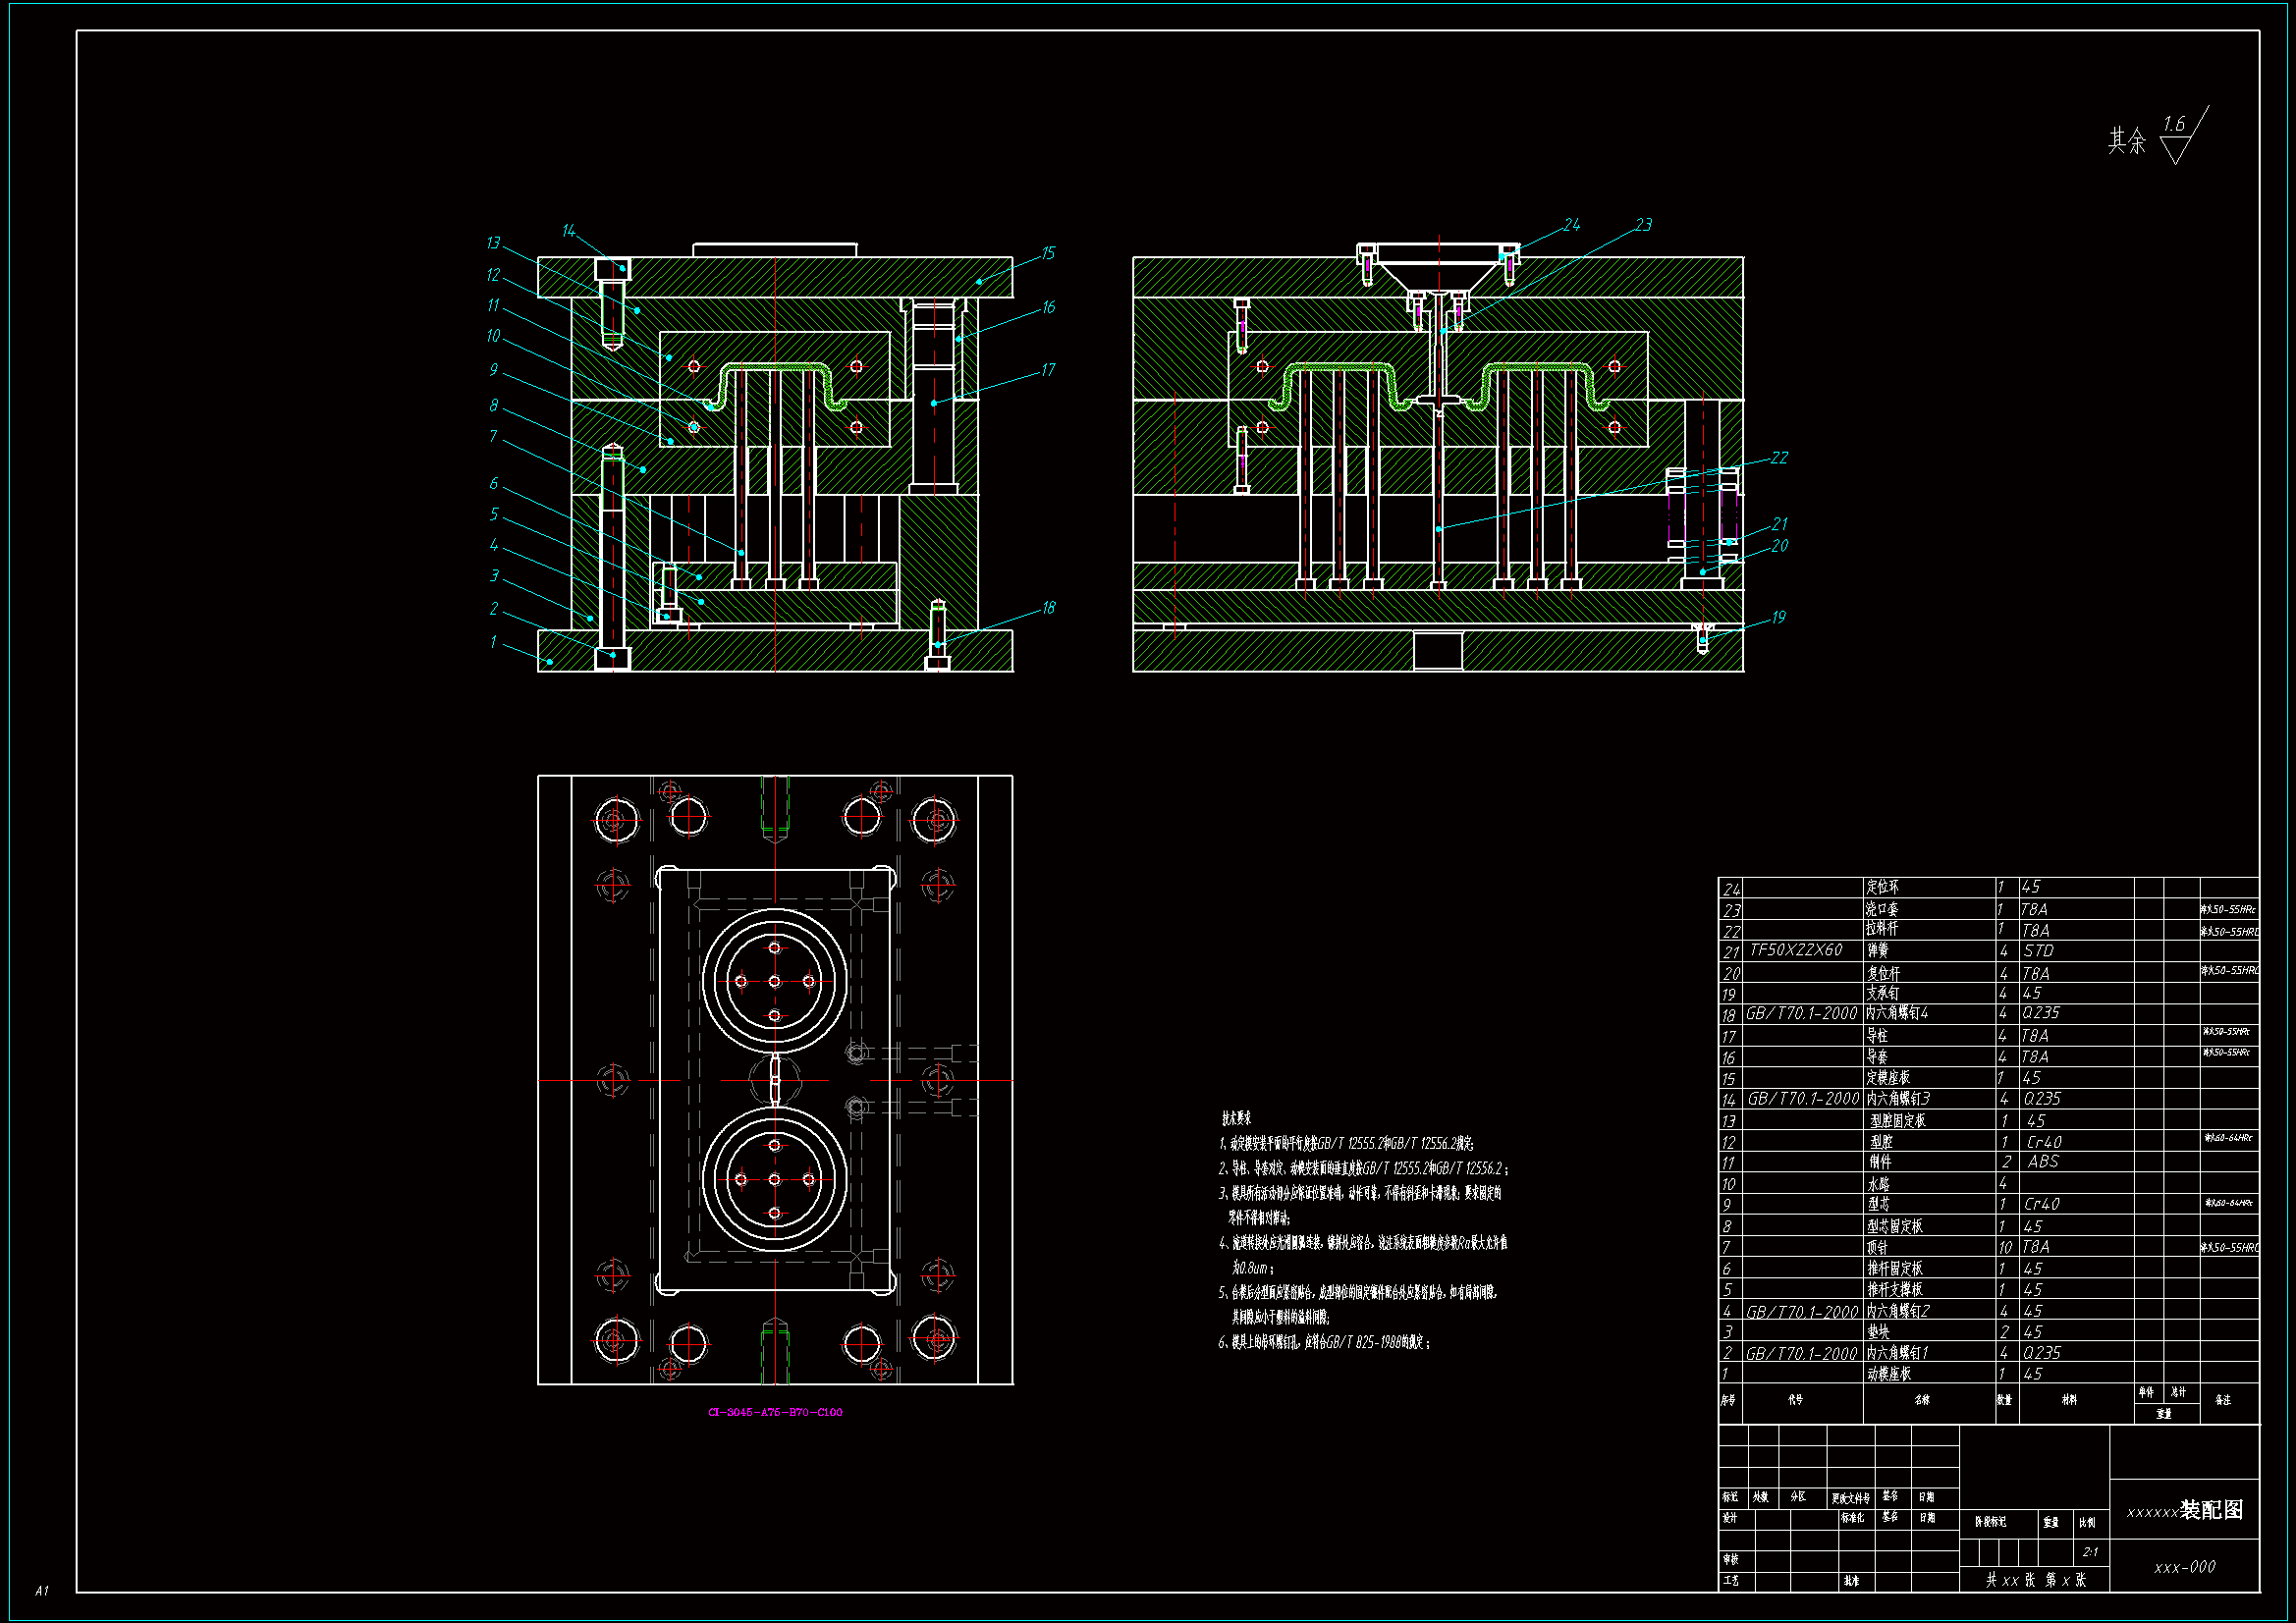Screen dimensions: 2296x1623
Task: Select balloon number 1 at bottom-left of view
Action: tap(493, 642)
